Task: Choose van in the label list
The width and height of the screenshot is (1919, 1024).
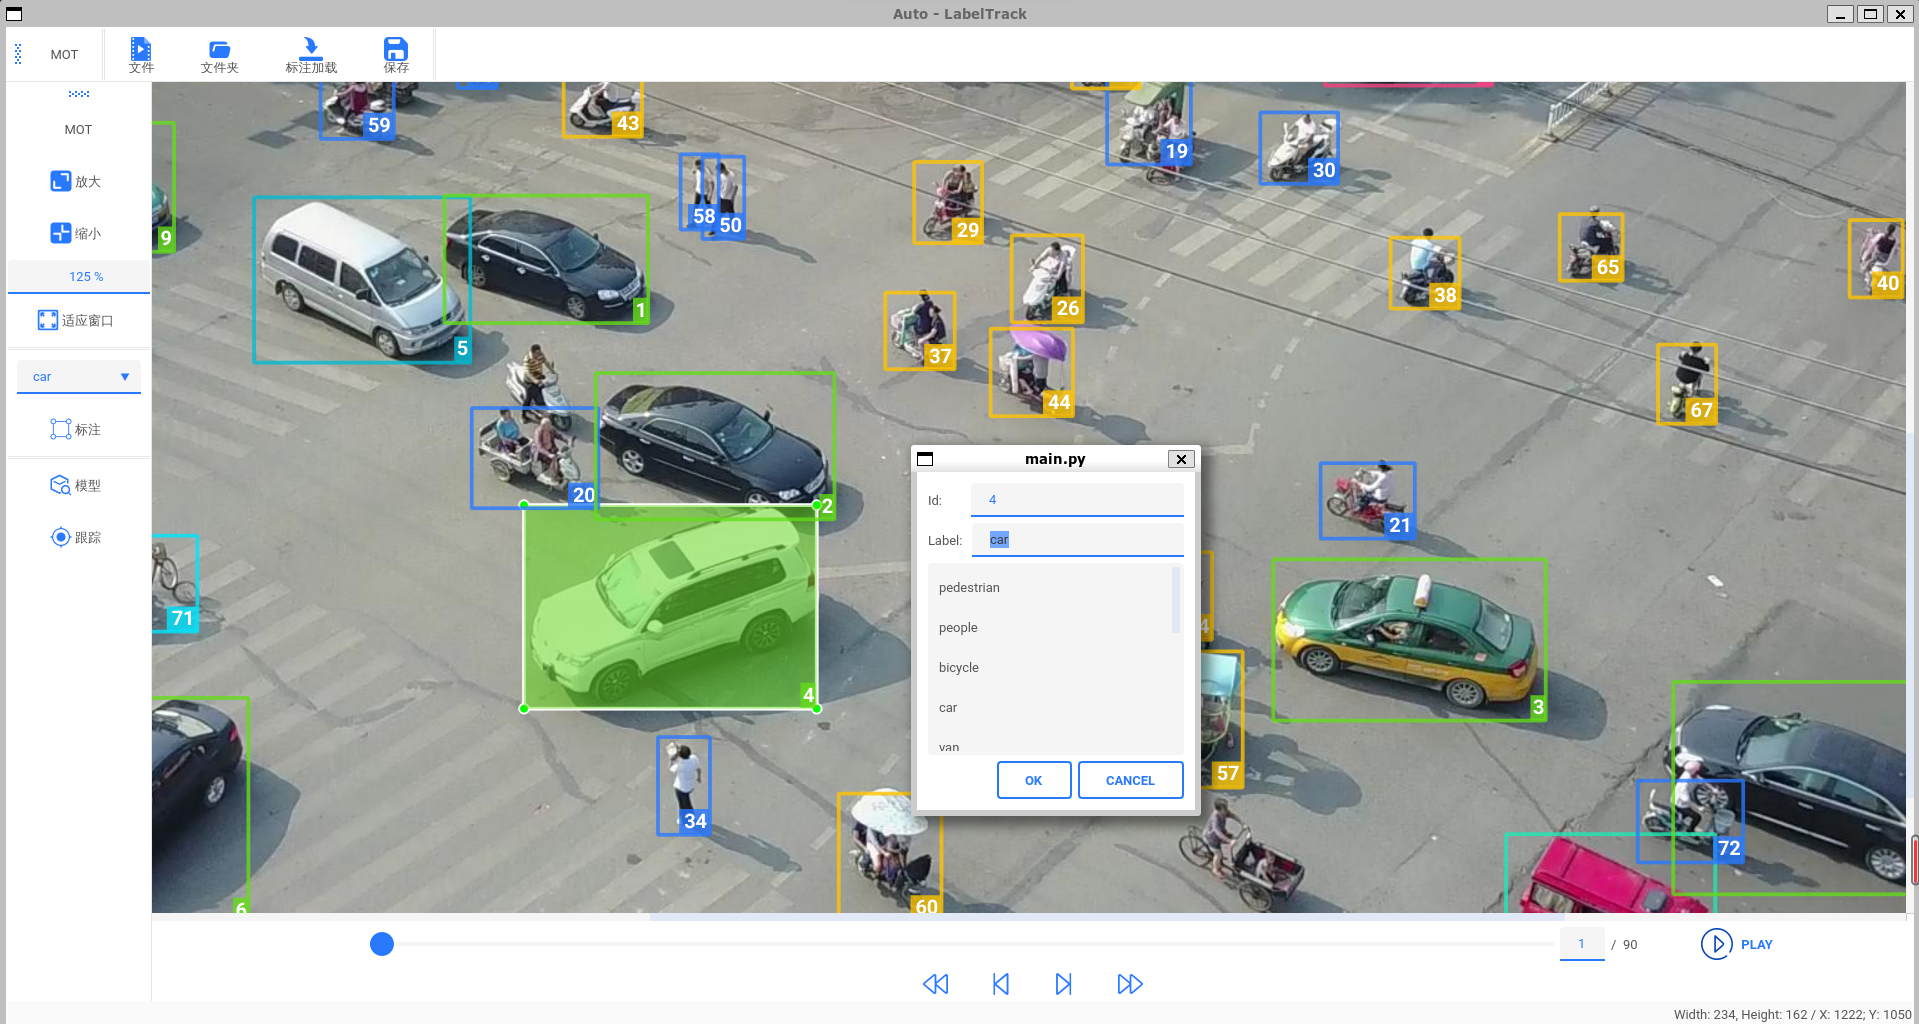Action: click(1049, 745)
